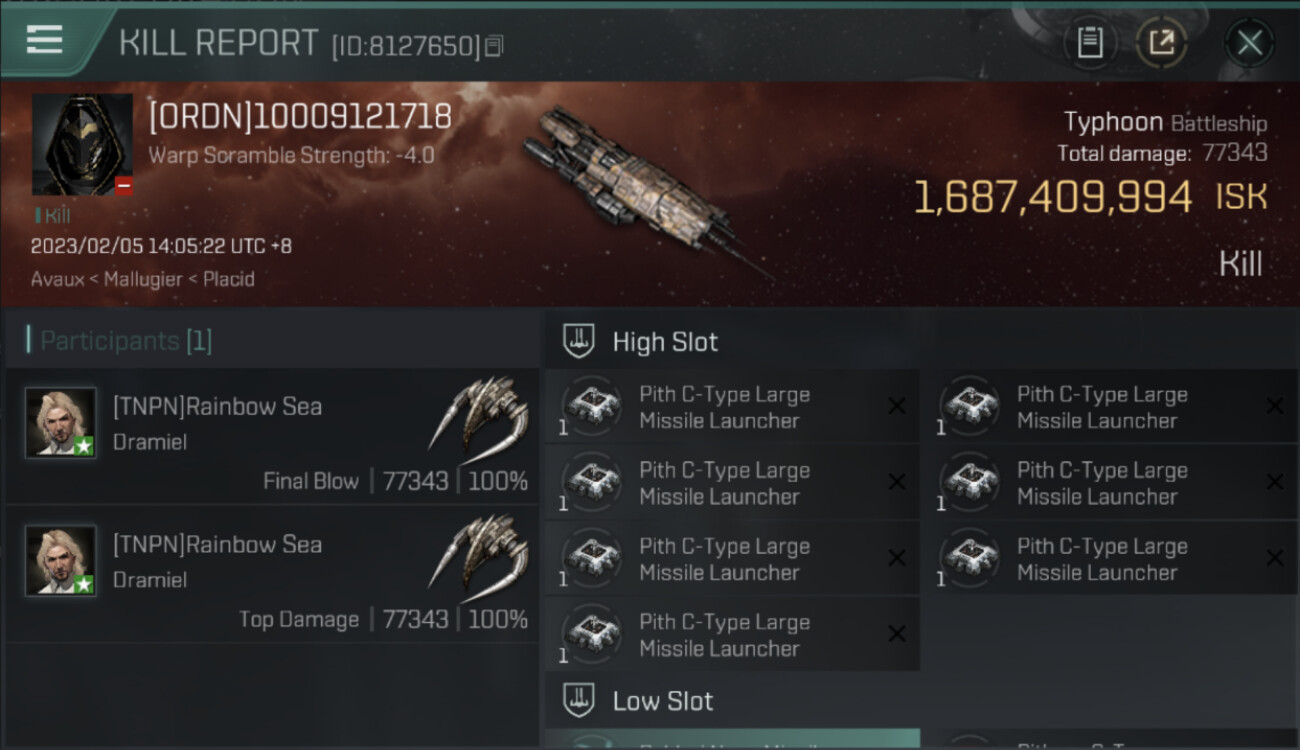The image size is (1300, 750).
Task: Click the Final Blow Dramiel ship icon
Action: pos(479,411)
